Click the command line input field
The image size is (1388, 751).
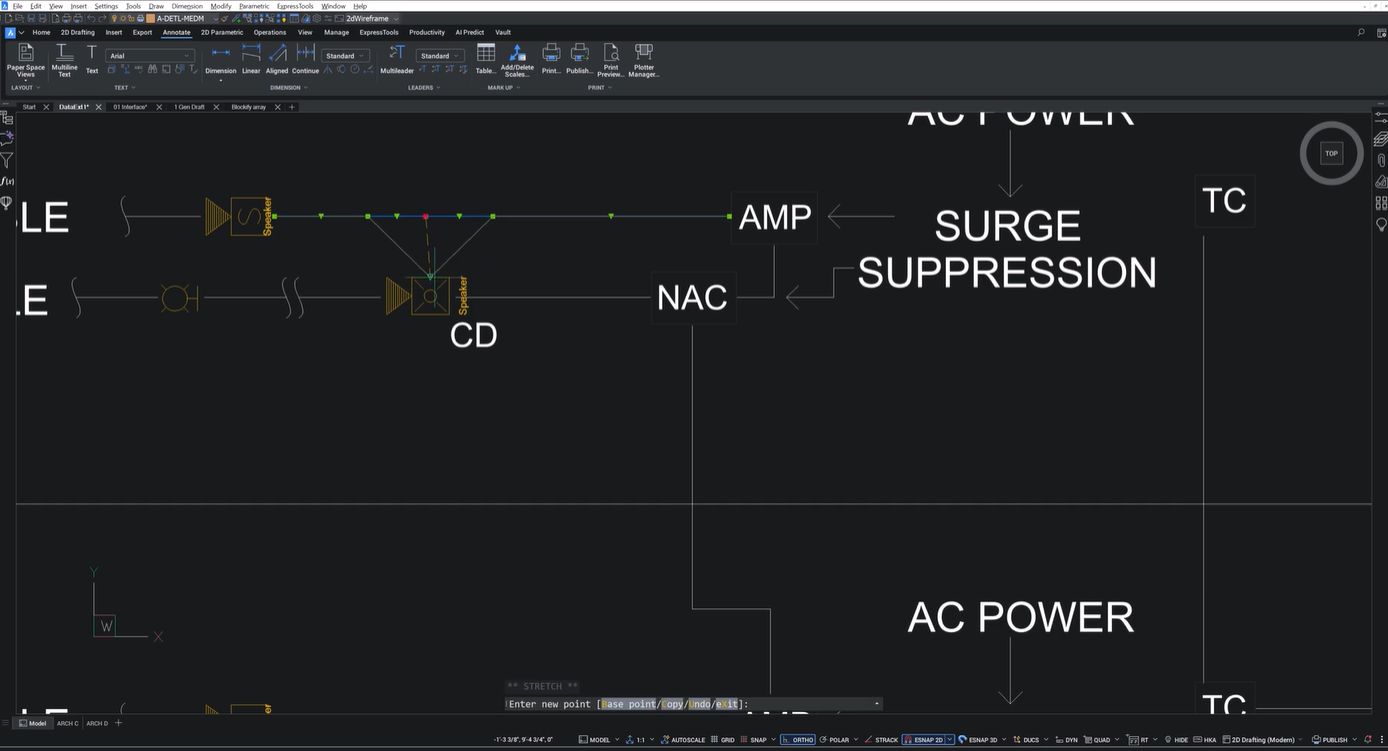coord(810,704)
